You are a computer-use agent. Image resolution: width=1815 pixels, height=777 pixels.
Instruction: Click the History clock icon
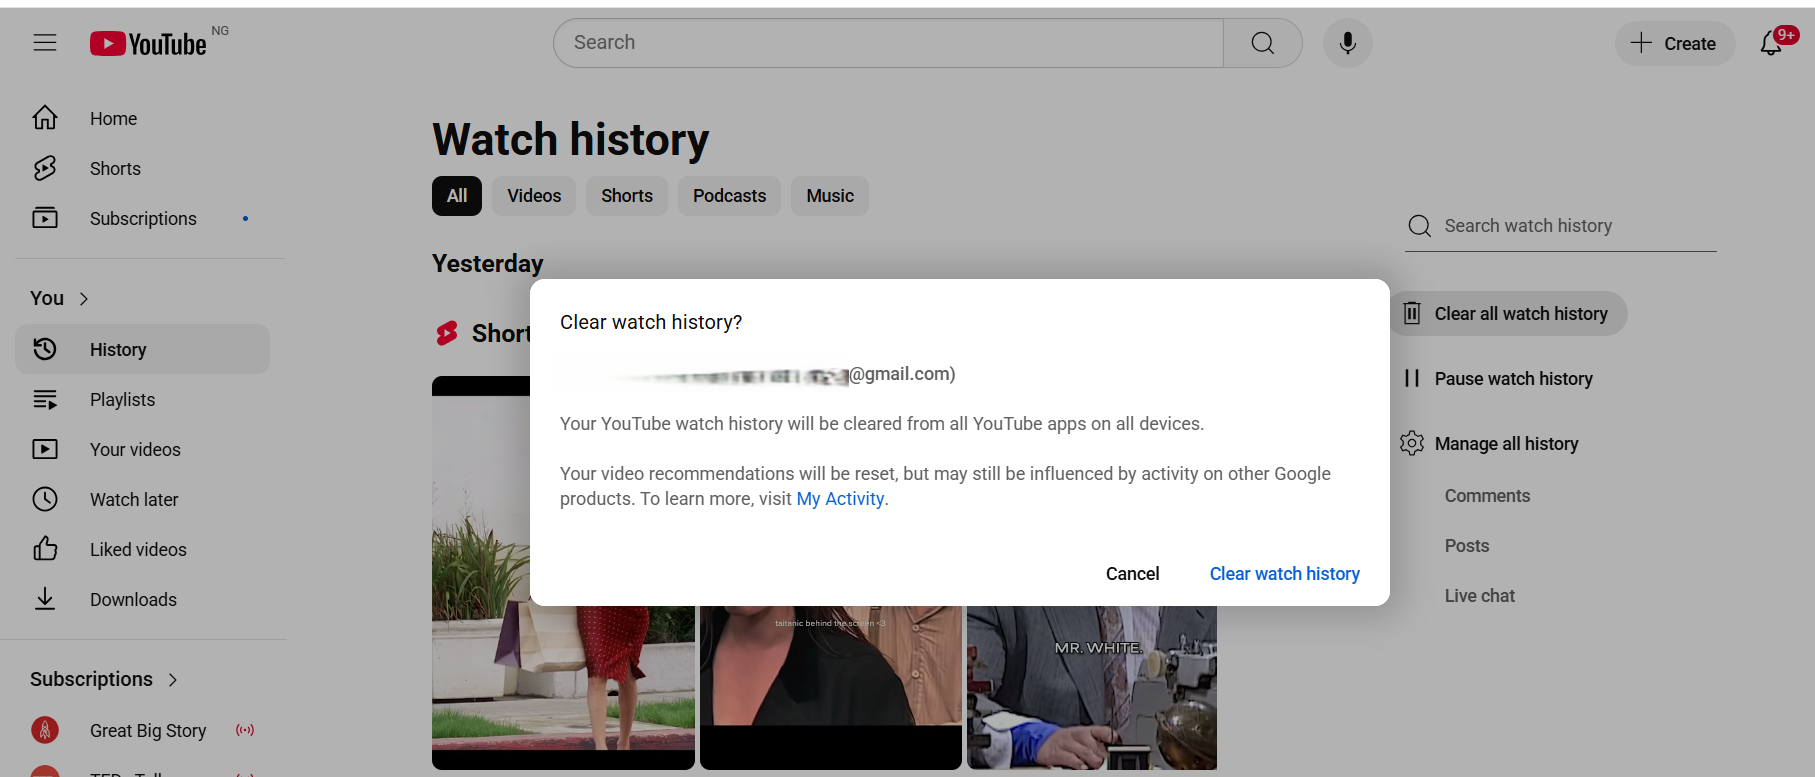click(x=45, y=349)
